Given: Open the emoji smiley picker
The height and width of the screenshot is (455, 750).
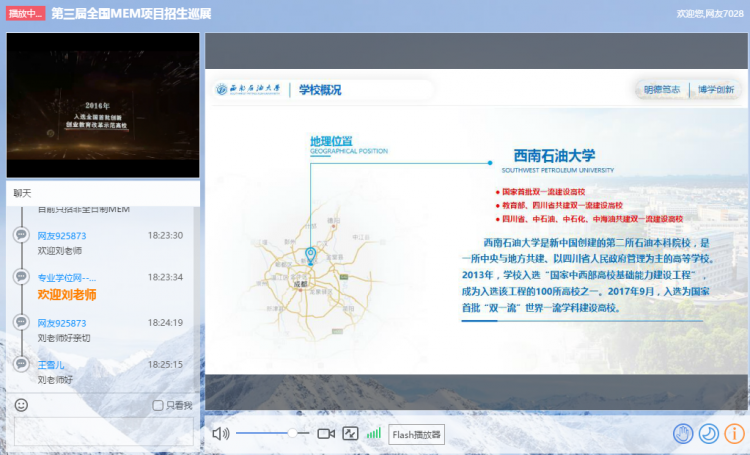Looking at the screenshot, I should point(21,405).
